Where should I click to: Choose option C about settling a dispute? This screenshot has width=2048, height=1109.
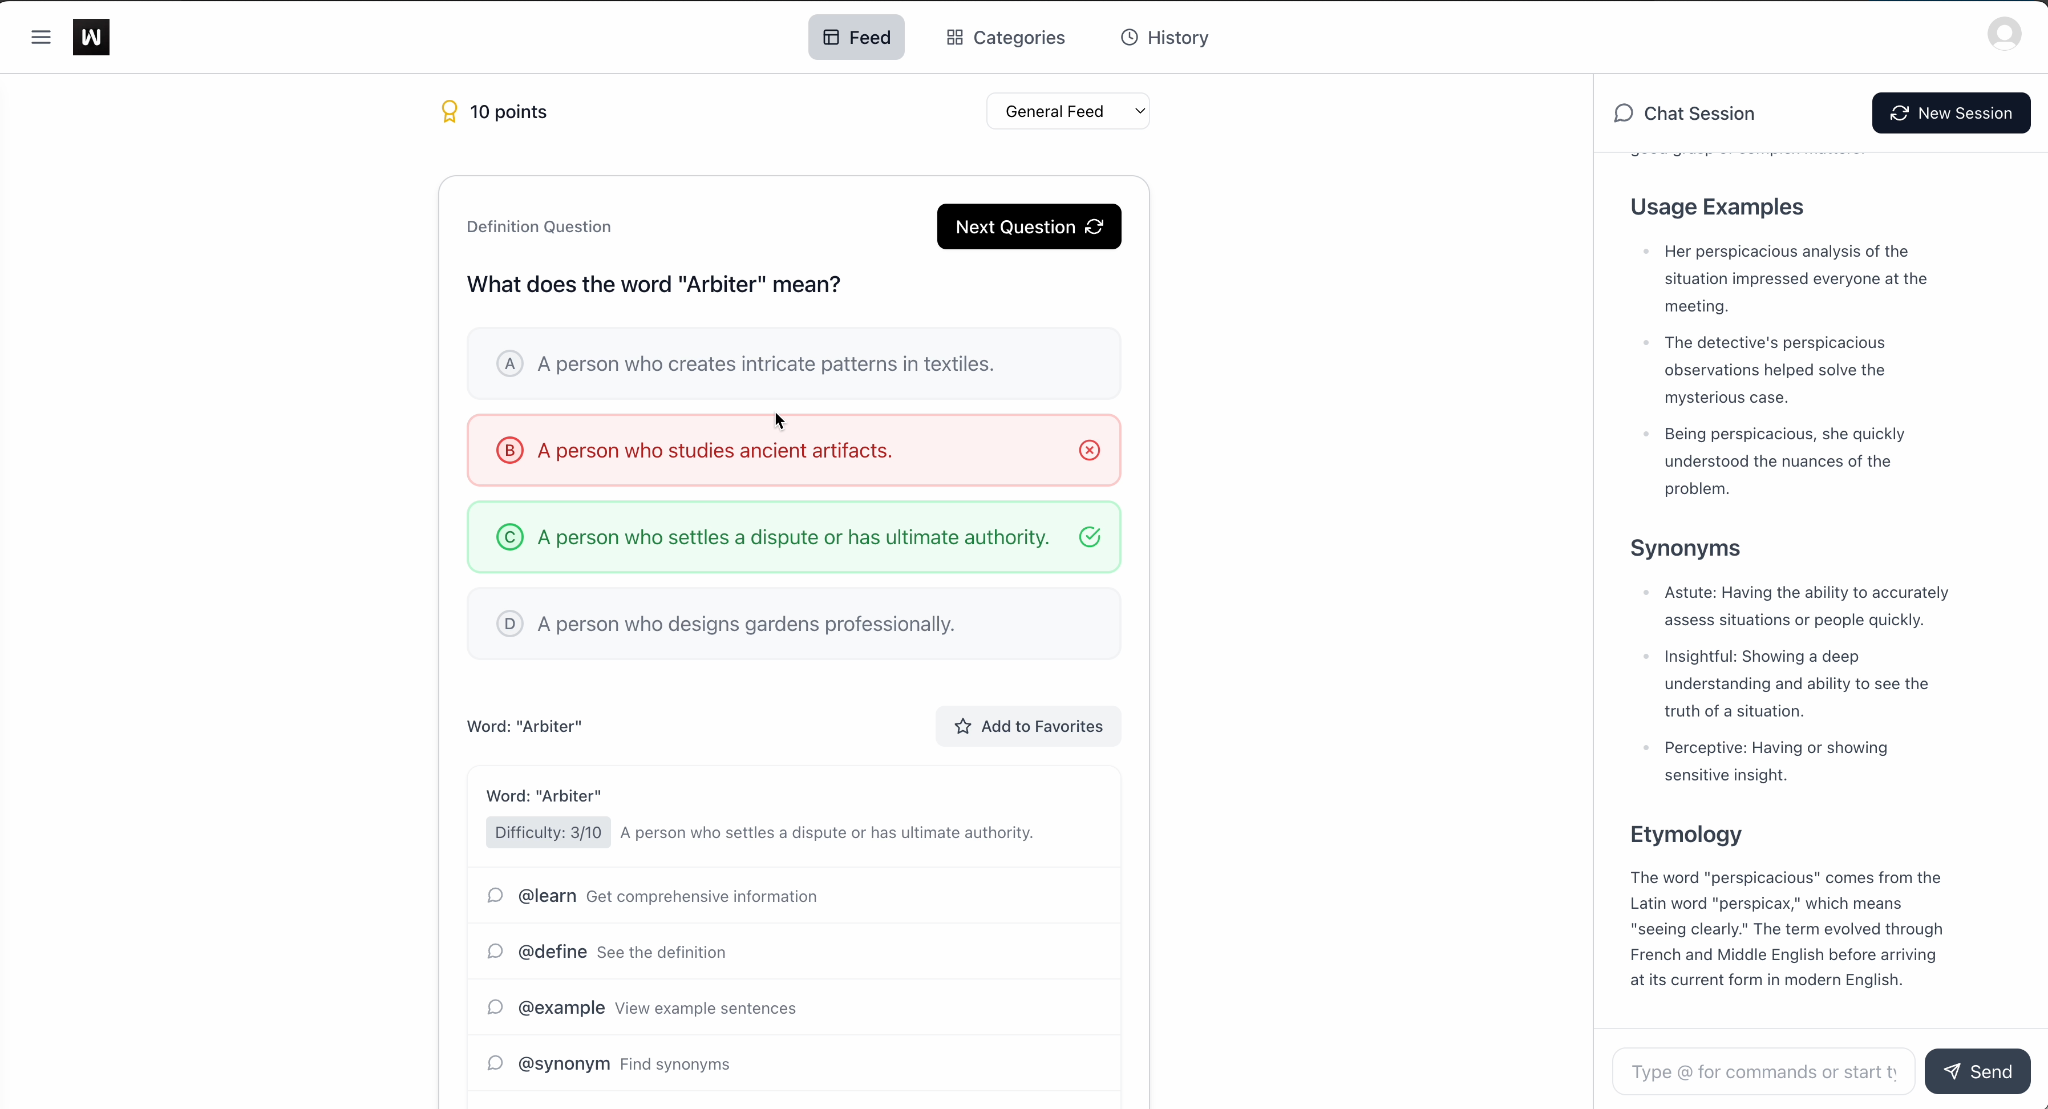click(793, 537)
